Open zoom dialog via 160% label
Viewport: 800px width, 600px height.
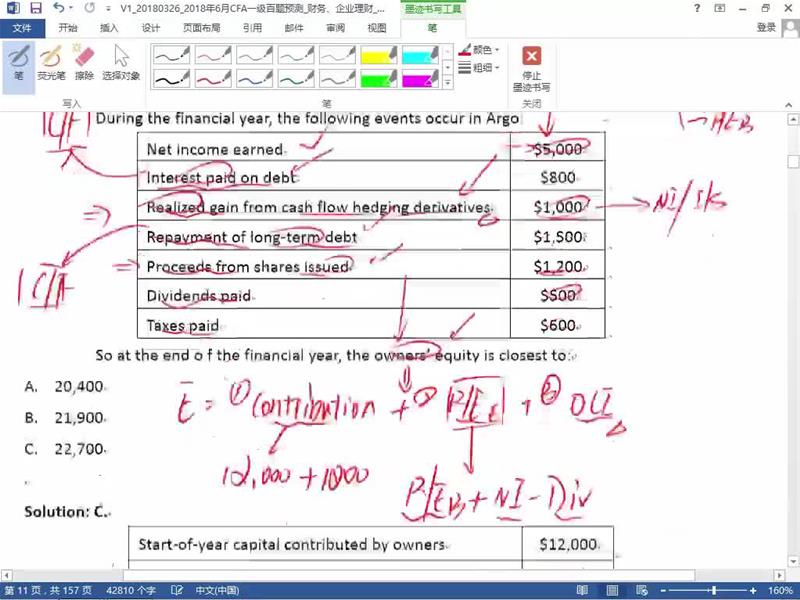(x=780, y=591)
